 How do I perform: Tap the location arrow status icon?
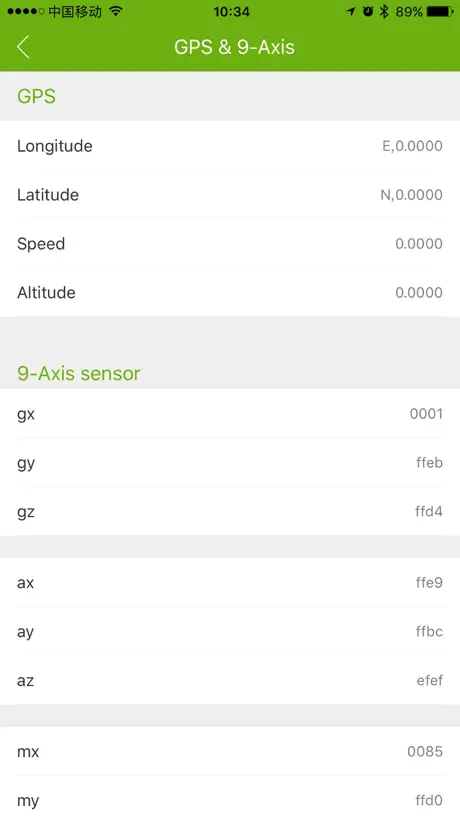[x=351, y=11]
